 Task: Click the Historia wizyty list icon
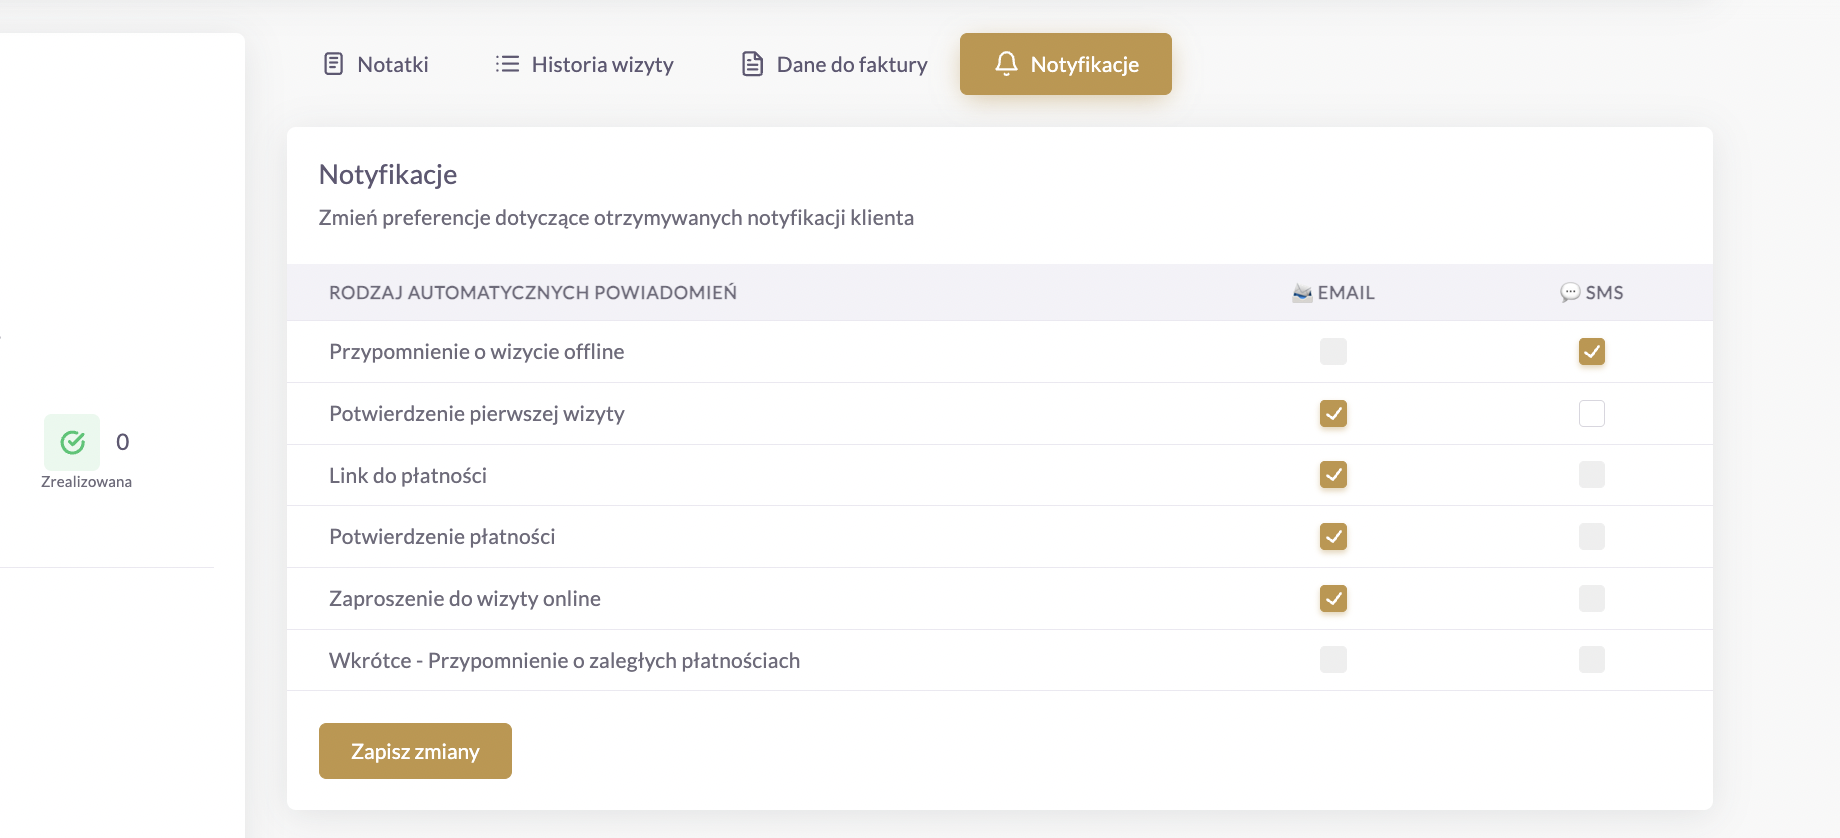507,64
